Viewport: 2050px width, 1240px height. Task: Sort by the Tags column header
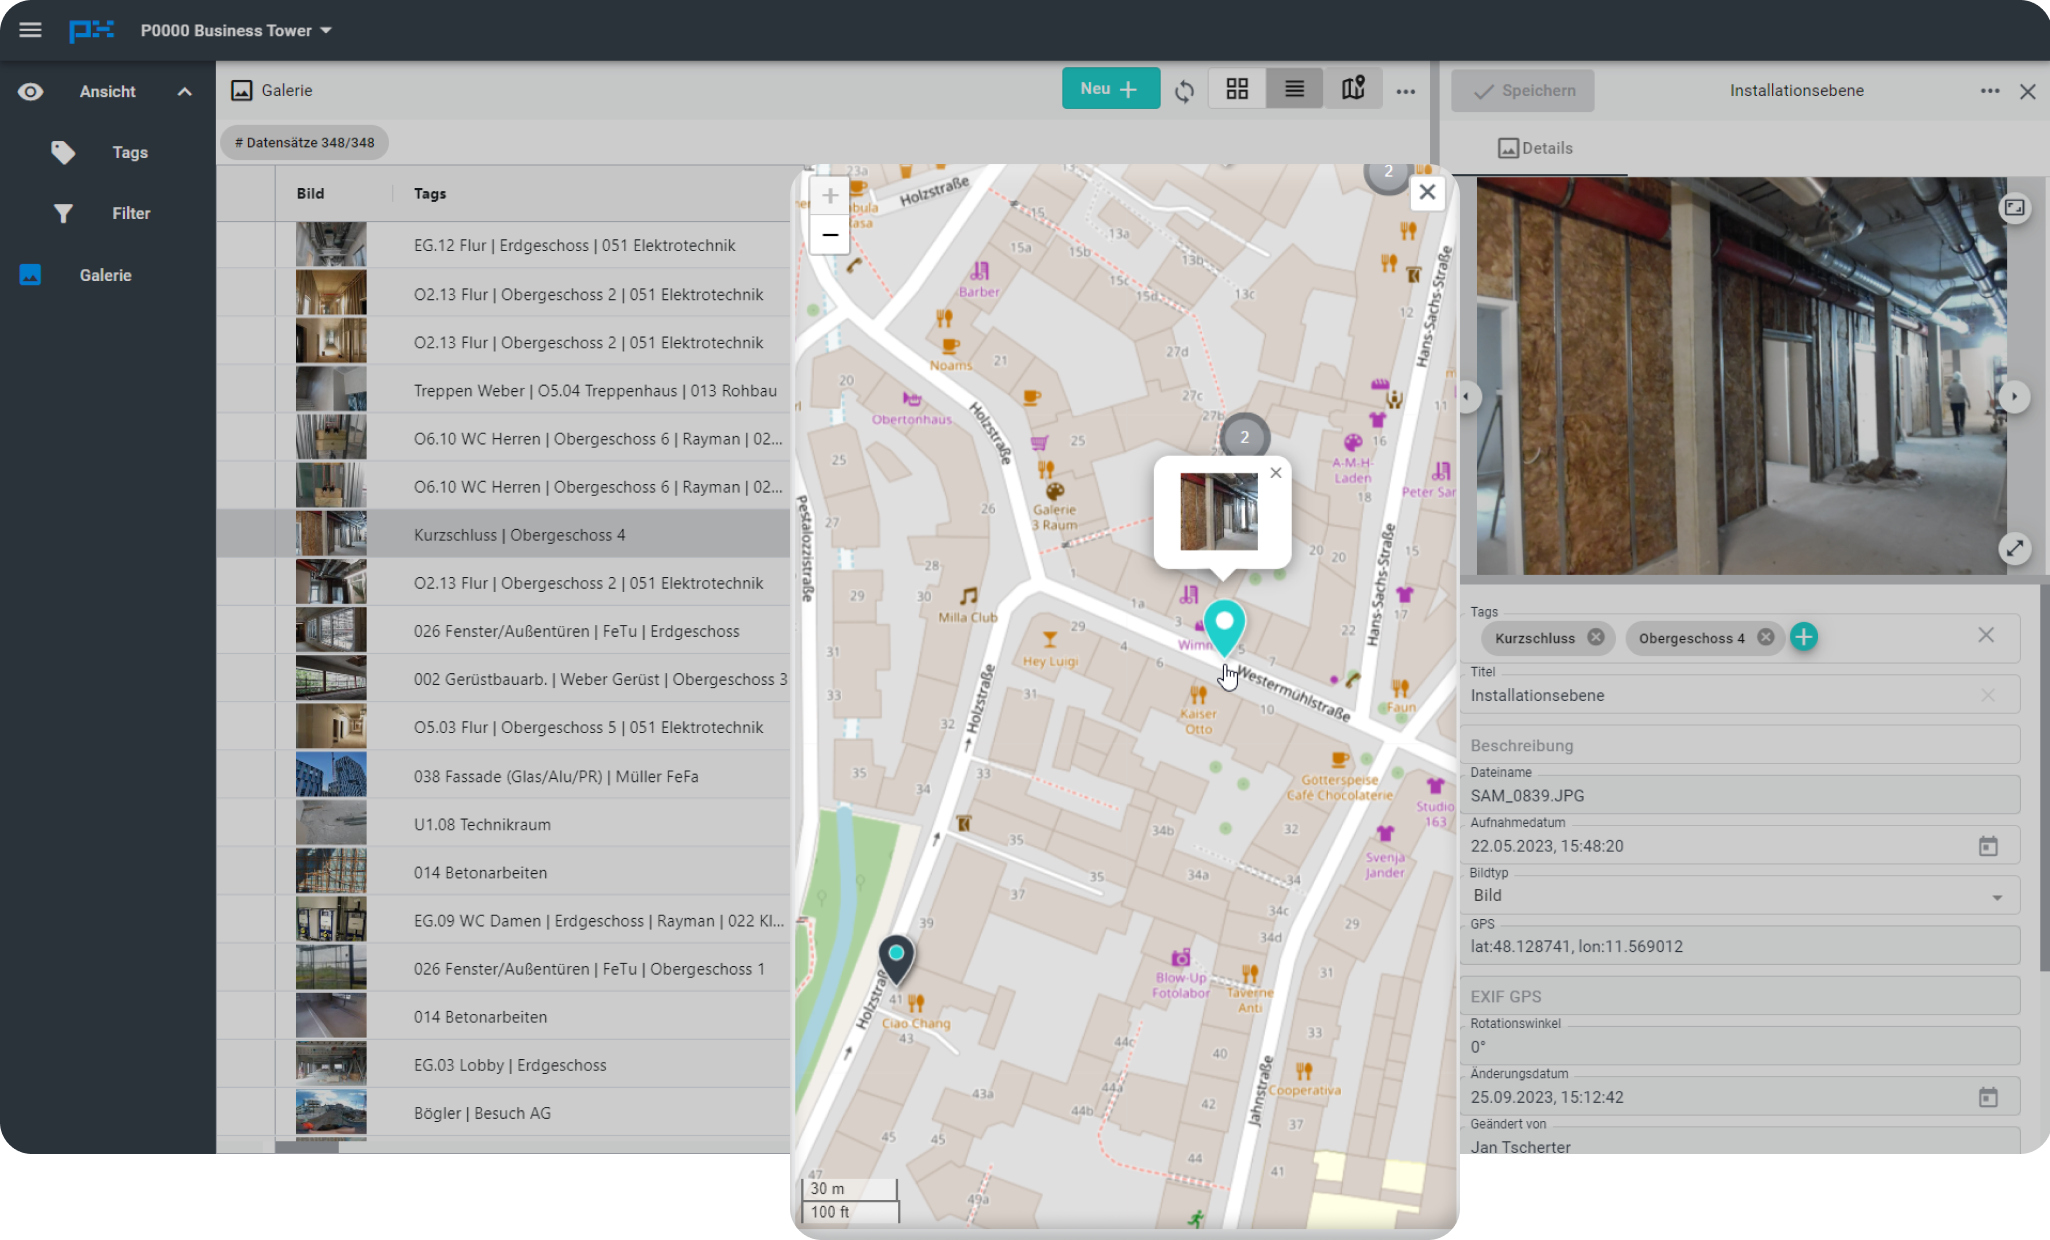coord(430,194)
